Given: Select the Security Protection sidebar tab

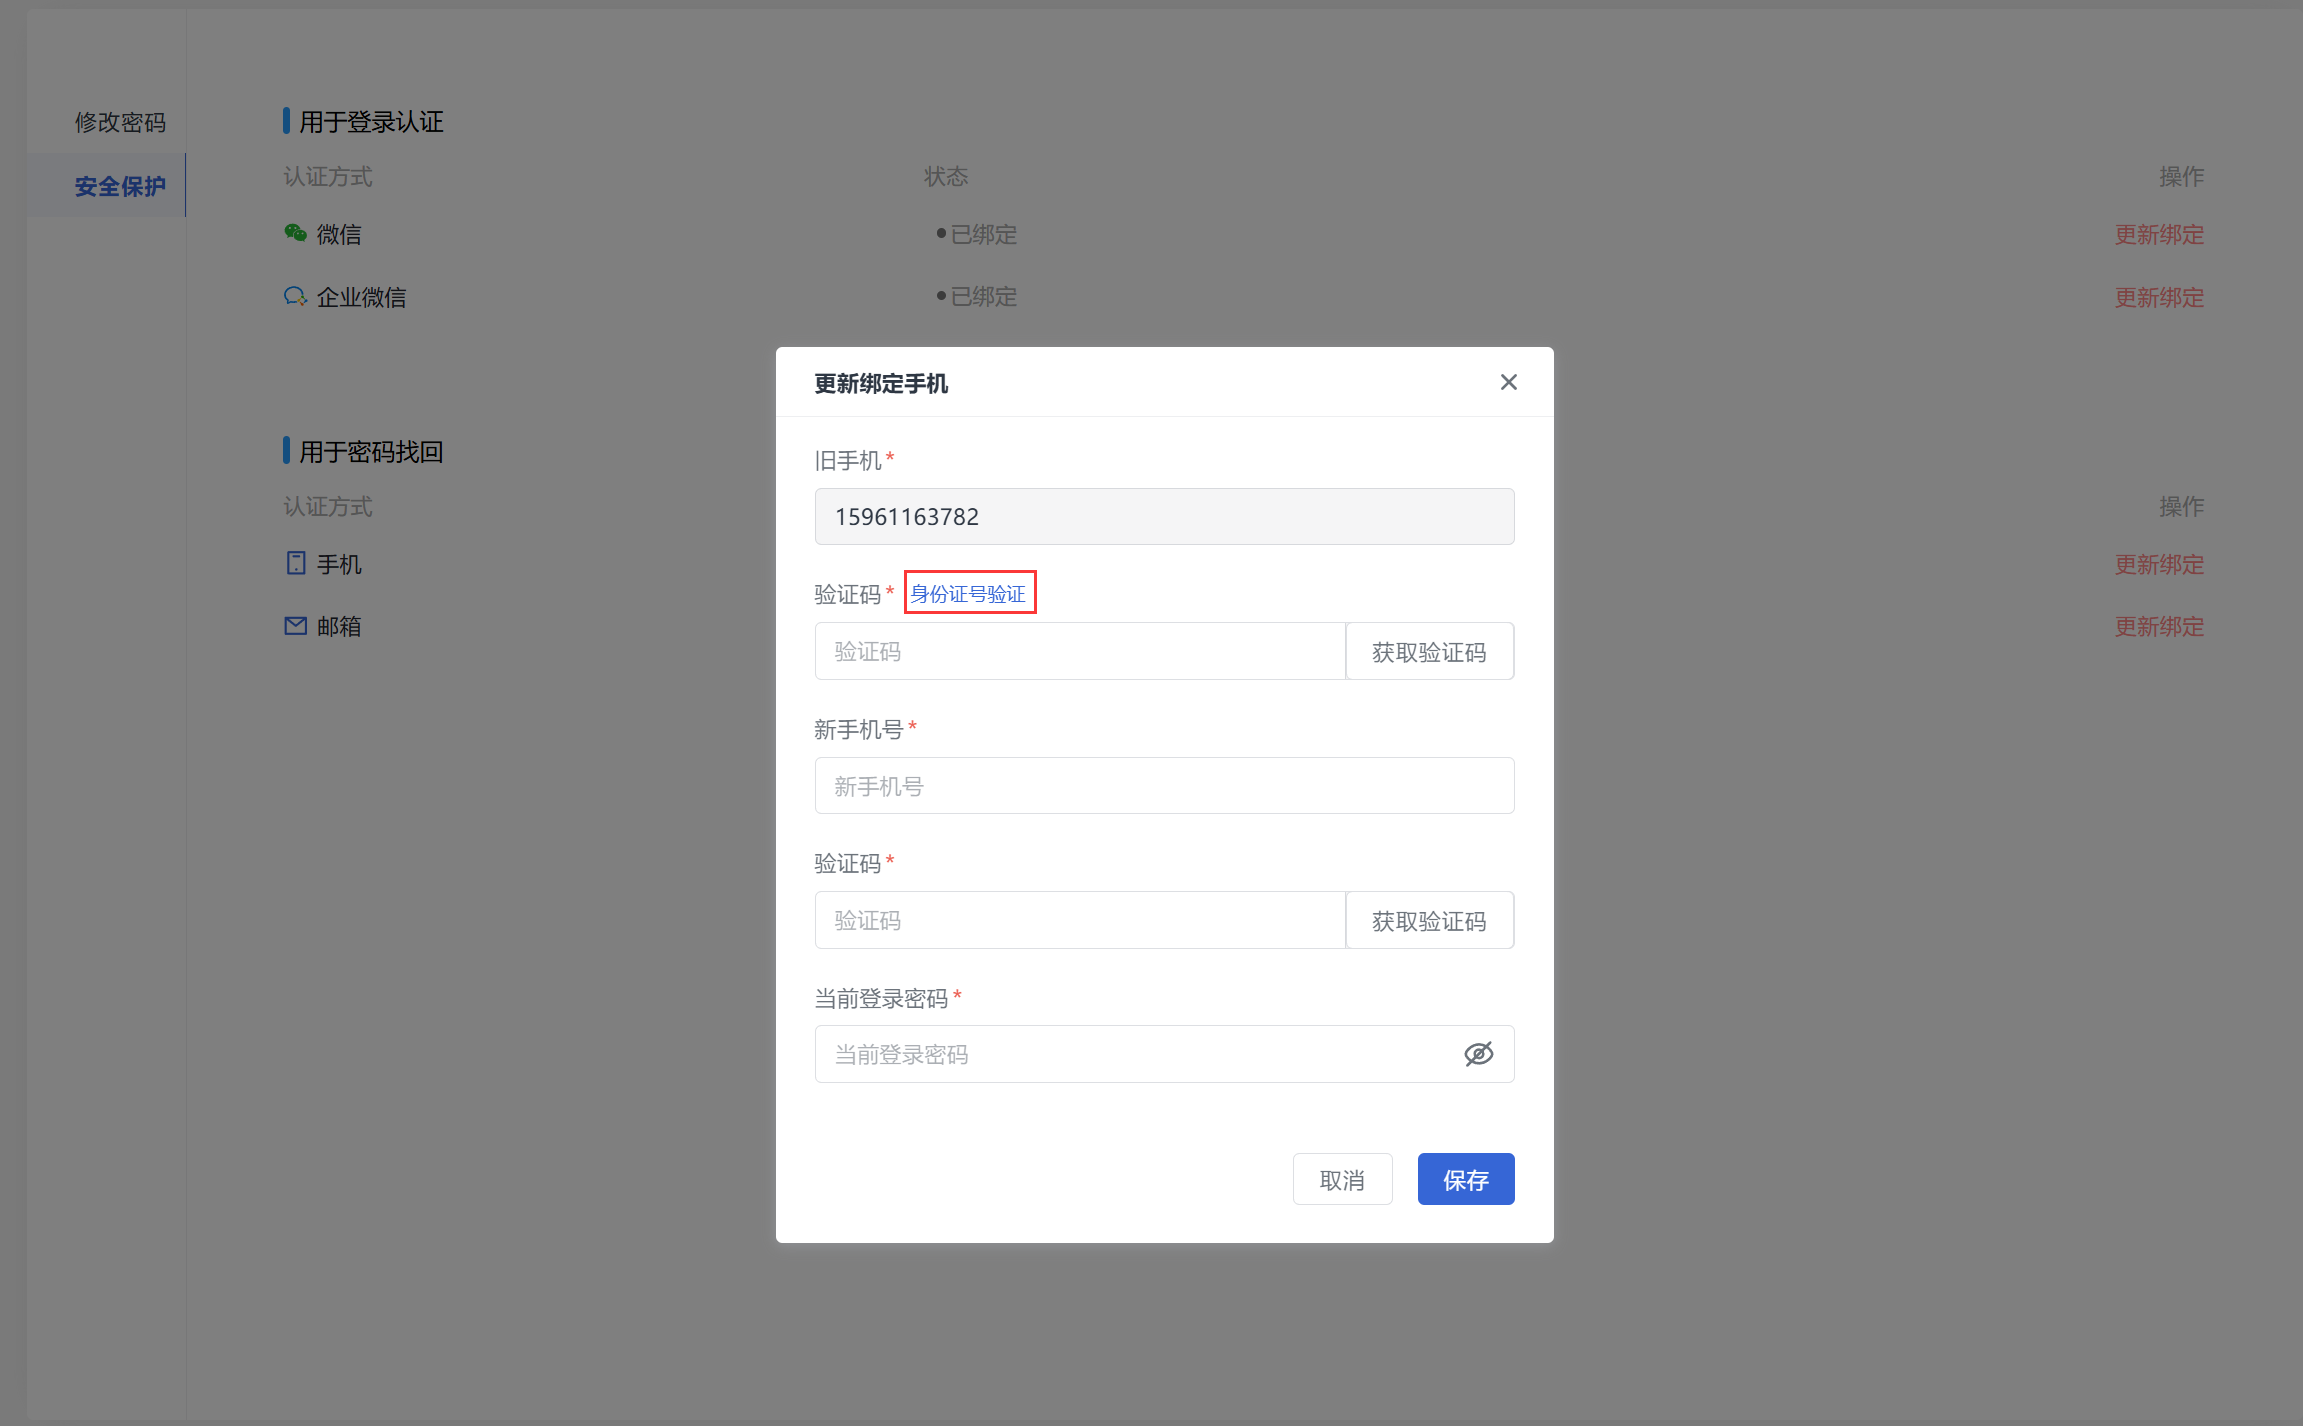Looking at the screenshot, I should pyautogui.click(x=120, y=186).
